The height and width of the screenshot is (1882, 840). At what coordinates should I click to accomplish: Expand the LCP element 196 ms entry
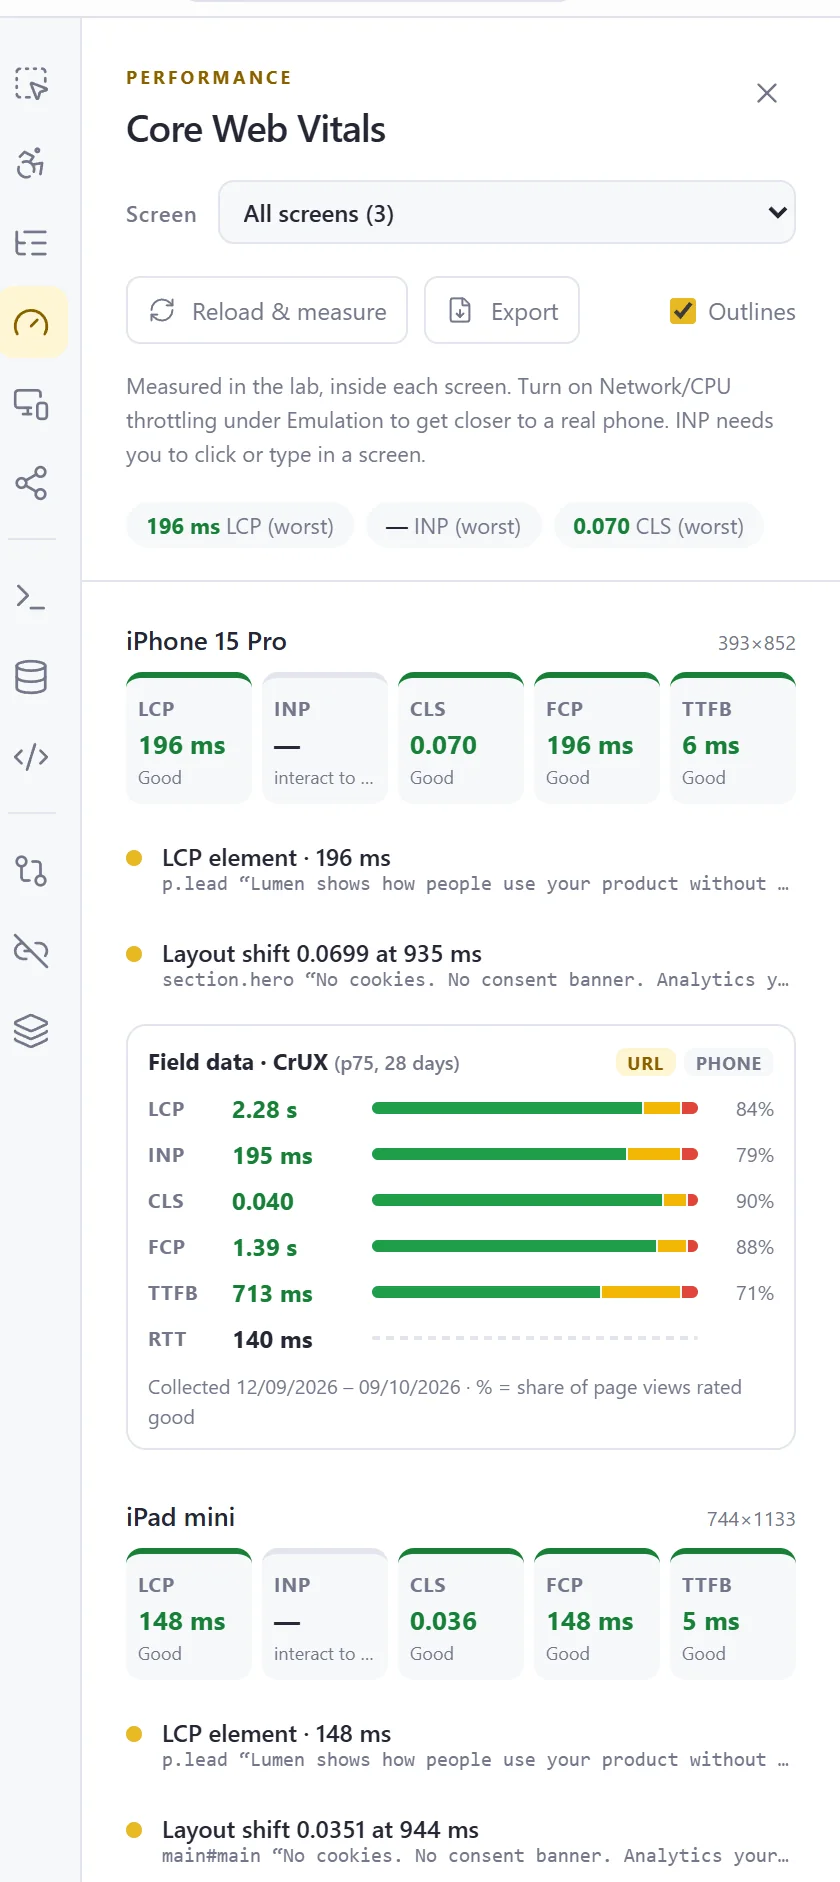click(460, 870)
